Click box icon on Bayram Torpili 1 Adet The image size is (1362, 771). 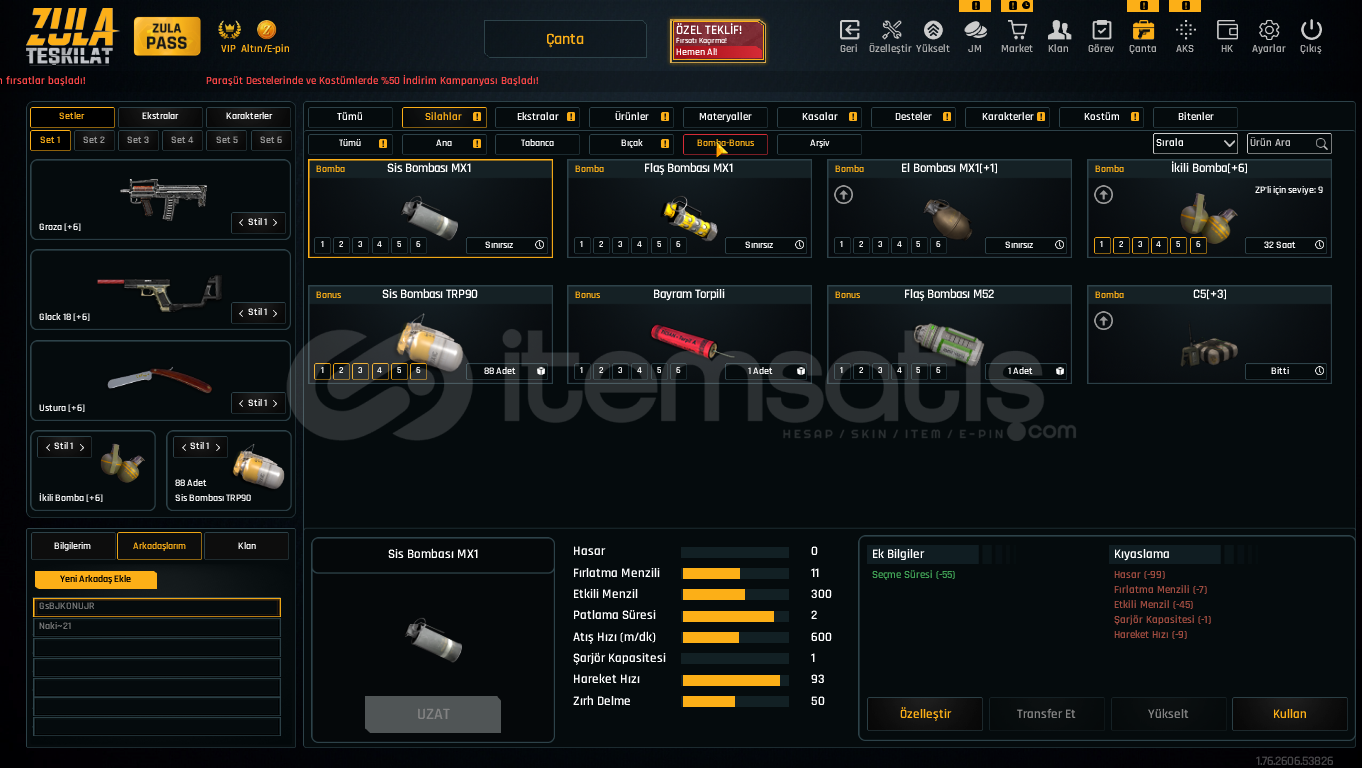(801, 371)
